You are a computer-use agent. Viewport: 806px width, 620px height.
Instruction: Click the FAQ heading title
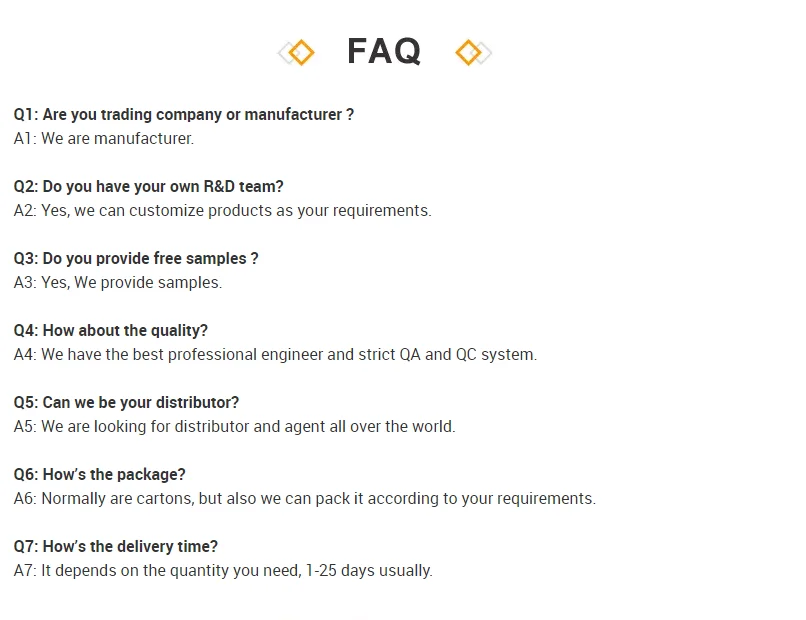coord(384,51)
